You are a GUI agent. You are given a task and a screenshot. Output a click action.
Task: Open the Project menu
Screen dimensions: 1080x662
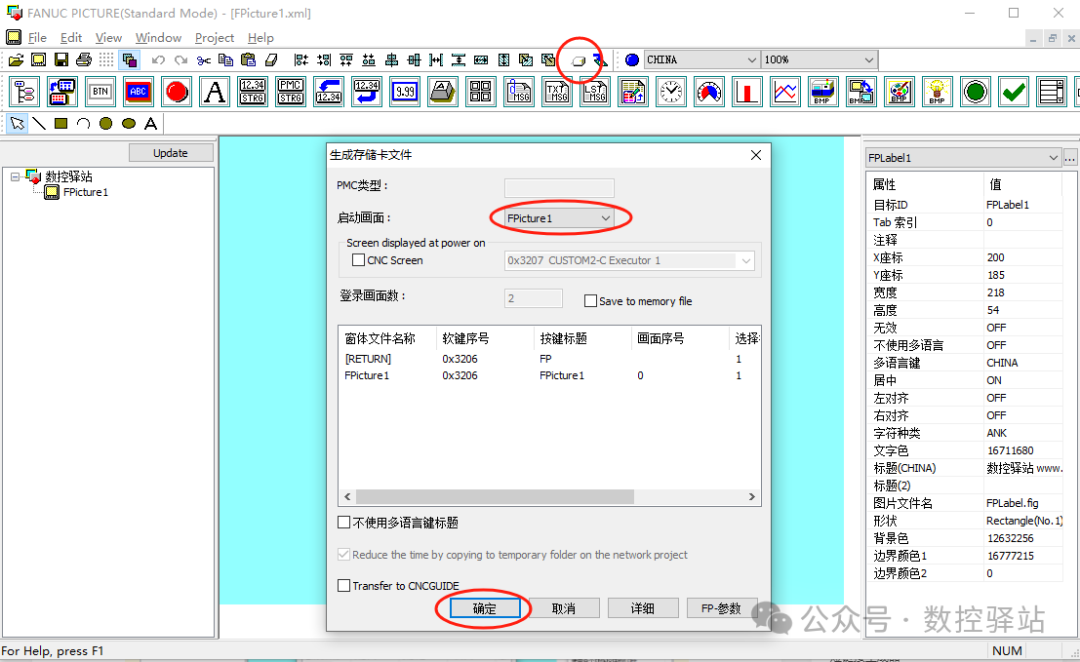coord(214,38)
